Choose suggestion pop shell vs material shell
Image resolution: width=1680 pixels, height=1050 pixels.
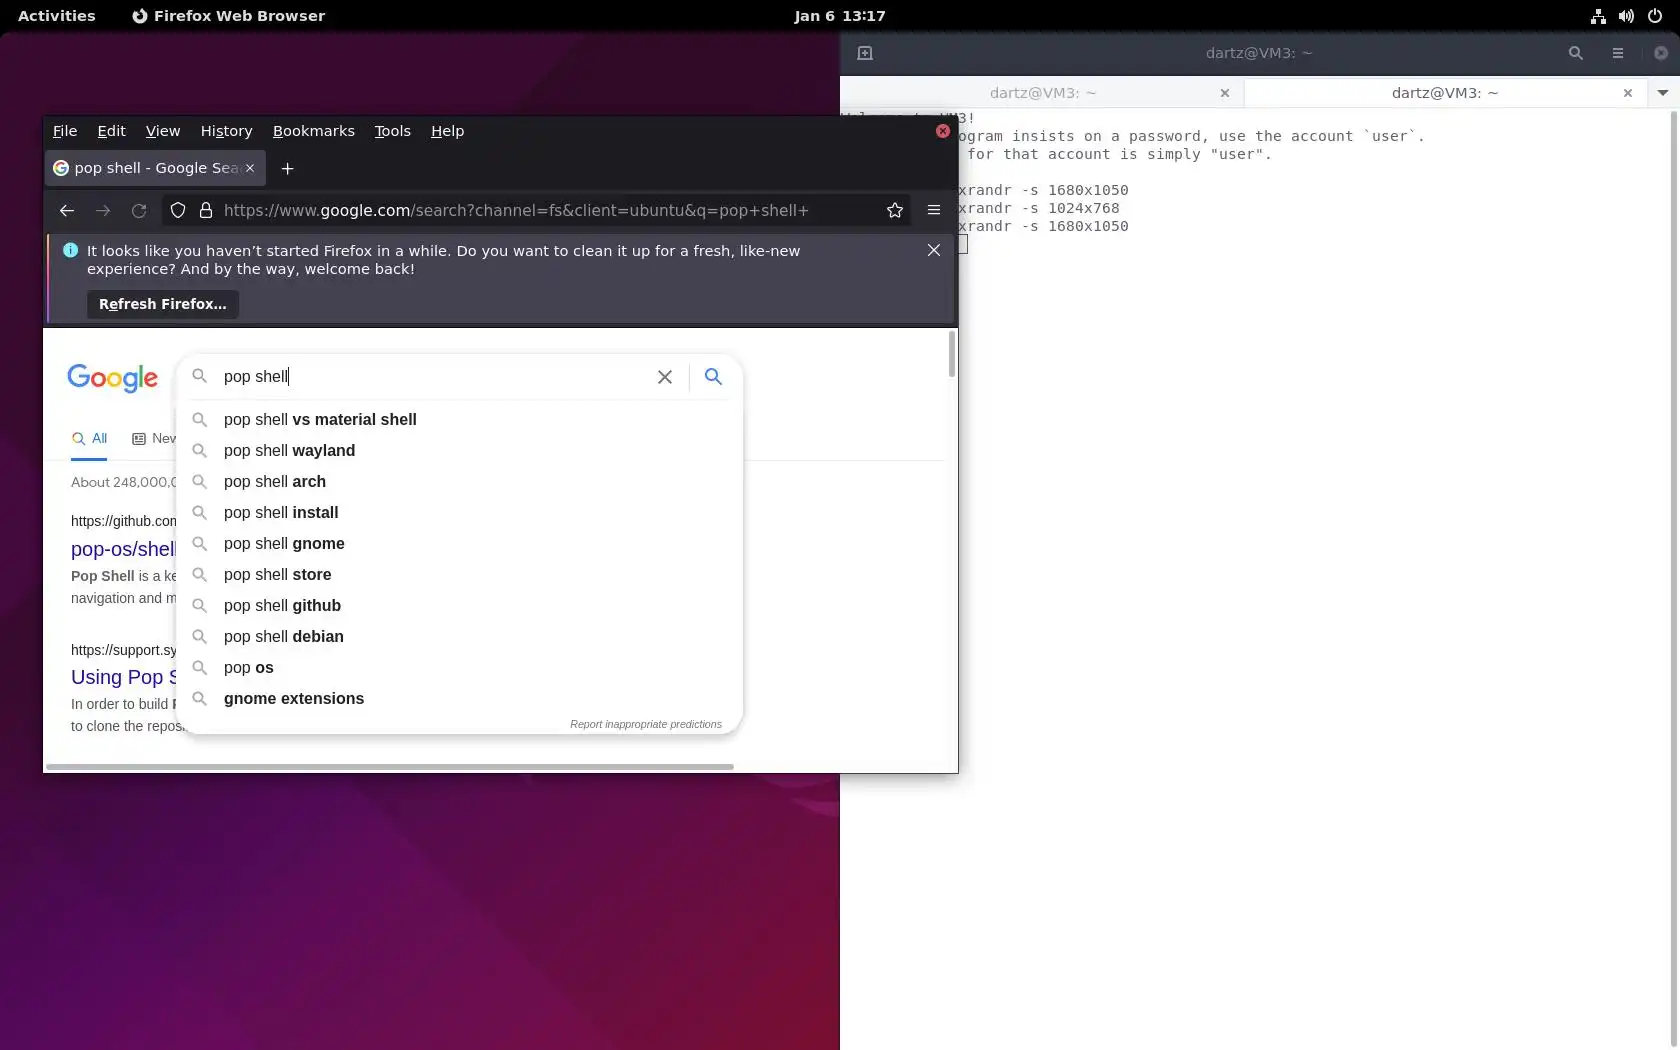460,420
